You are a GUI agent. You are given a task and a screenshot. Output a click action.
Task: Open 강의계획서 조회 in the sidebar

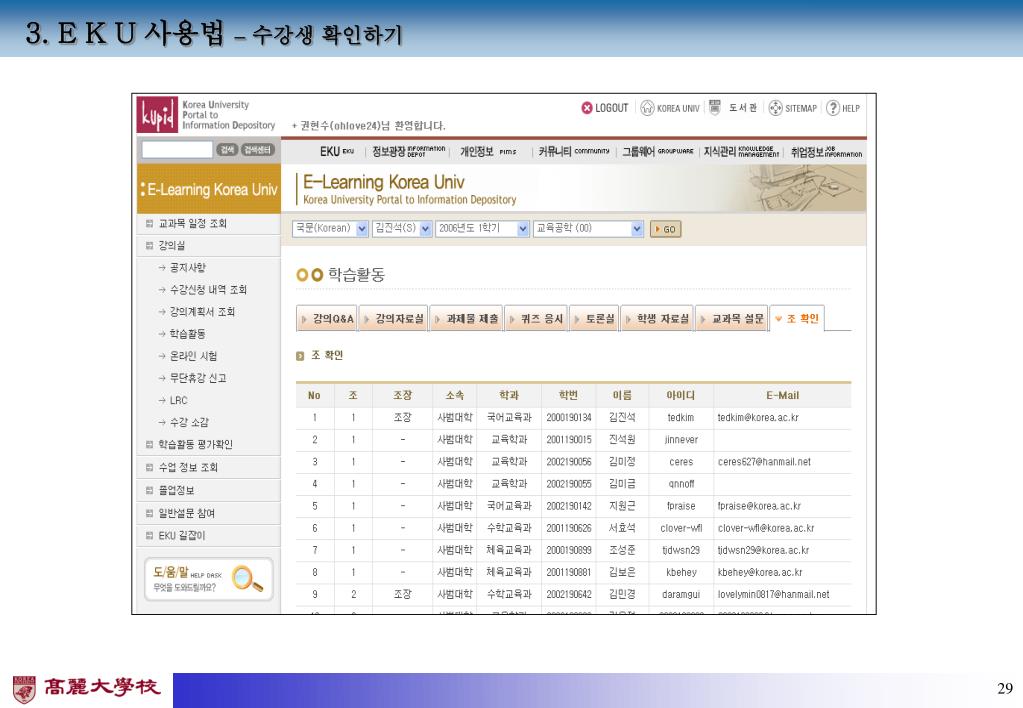pos(202,313)
